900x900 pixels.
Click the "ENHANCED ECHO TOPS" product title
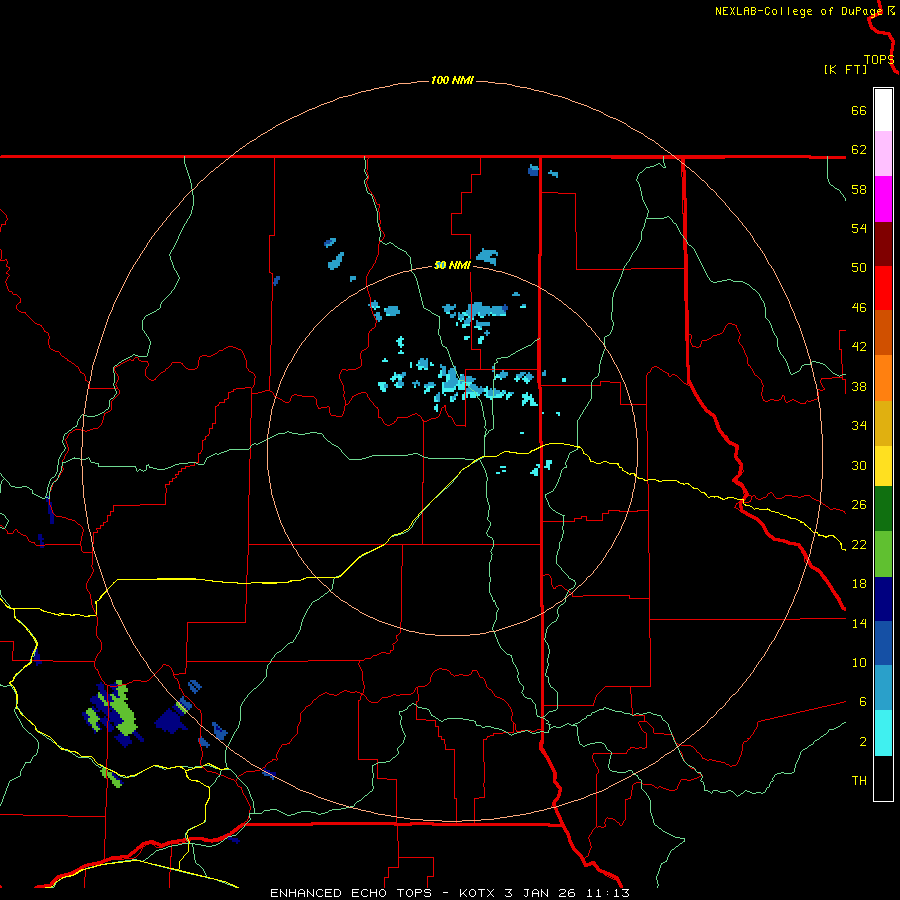pyautogui.click(x=351, y=893)
